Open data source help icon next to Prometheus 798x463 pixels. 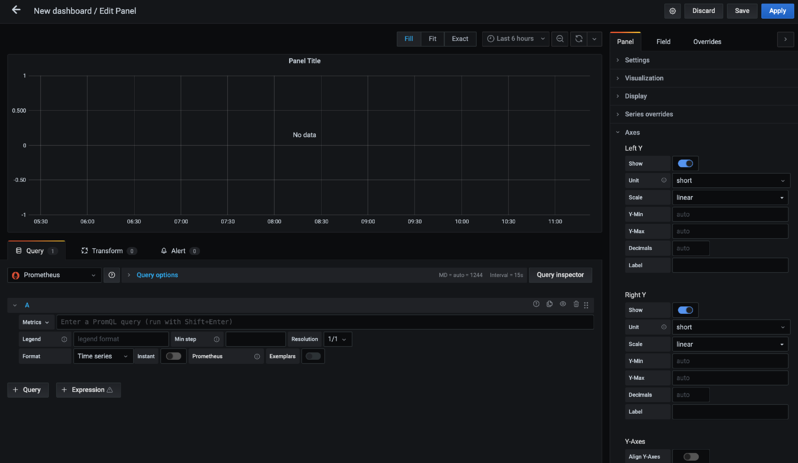[111, 275]
